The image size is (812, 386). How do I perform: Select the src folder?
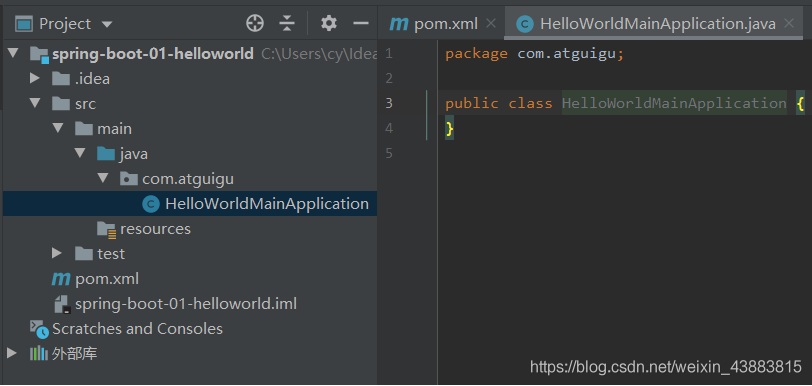(85, 104)
